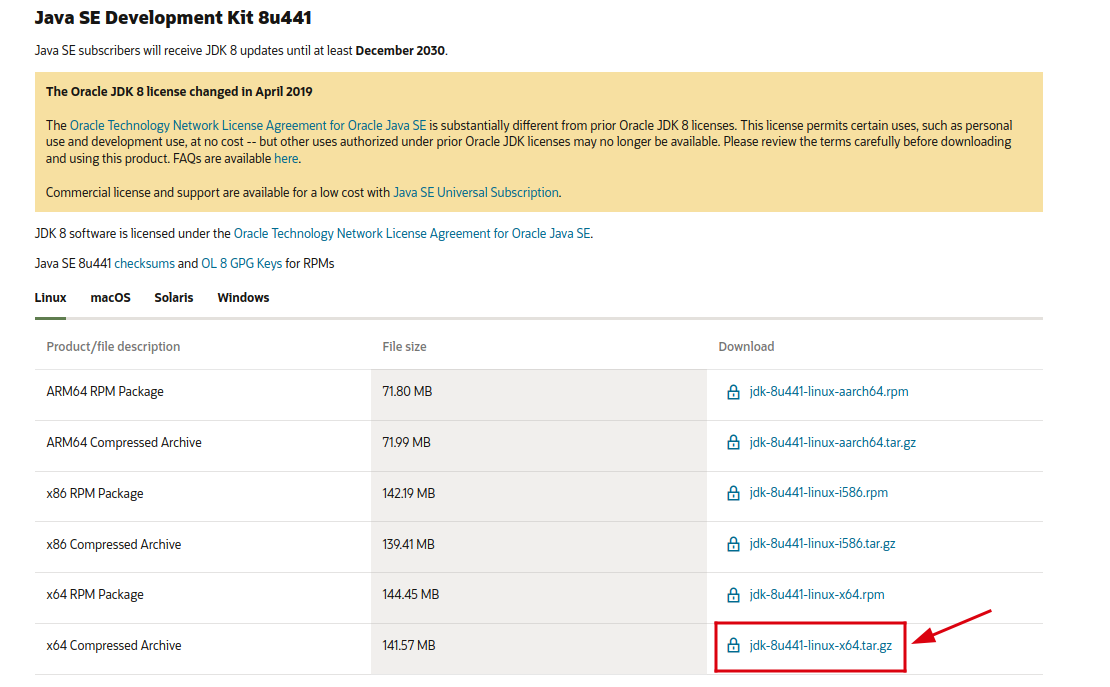This screenshot has height=687, width=1110.
Task: Click 'The Oracle JDK 8 license changed' heading
Action: [179, 91]
